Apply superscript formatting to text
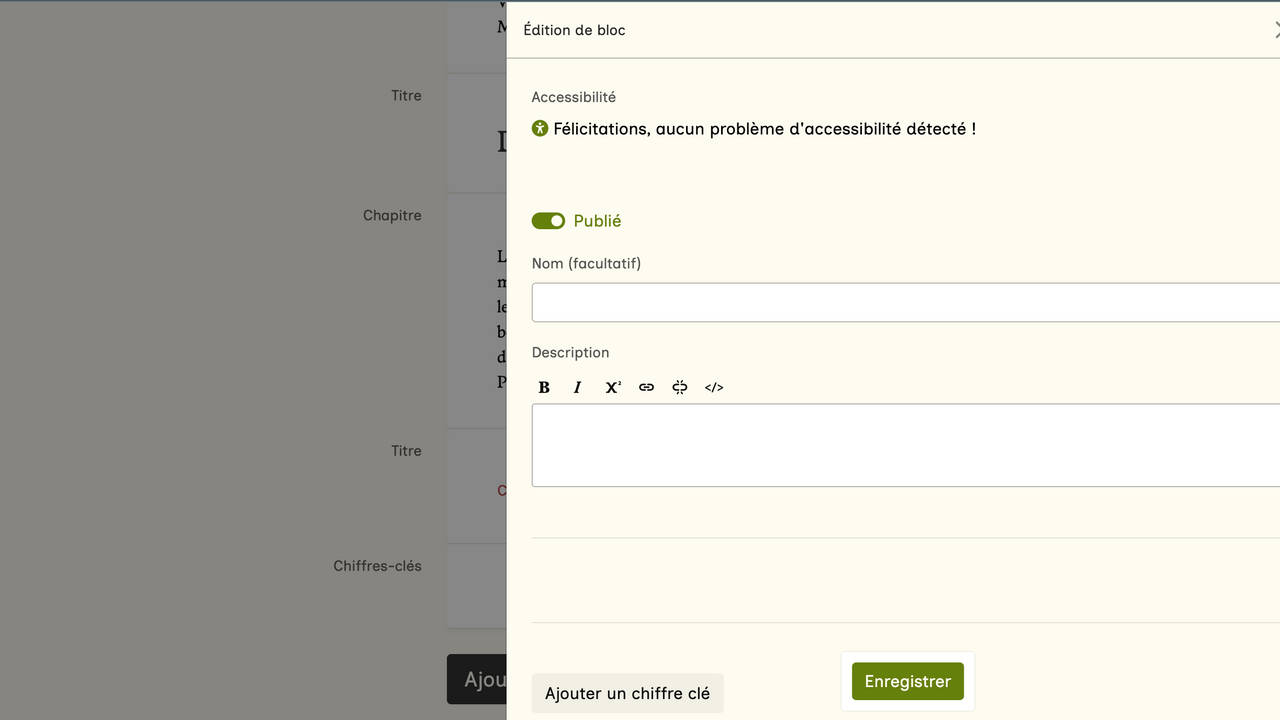The height and width of the screenshot is (720, 1280). [612, 388]
